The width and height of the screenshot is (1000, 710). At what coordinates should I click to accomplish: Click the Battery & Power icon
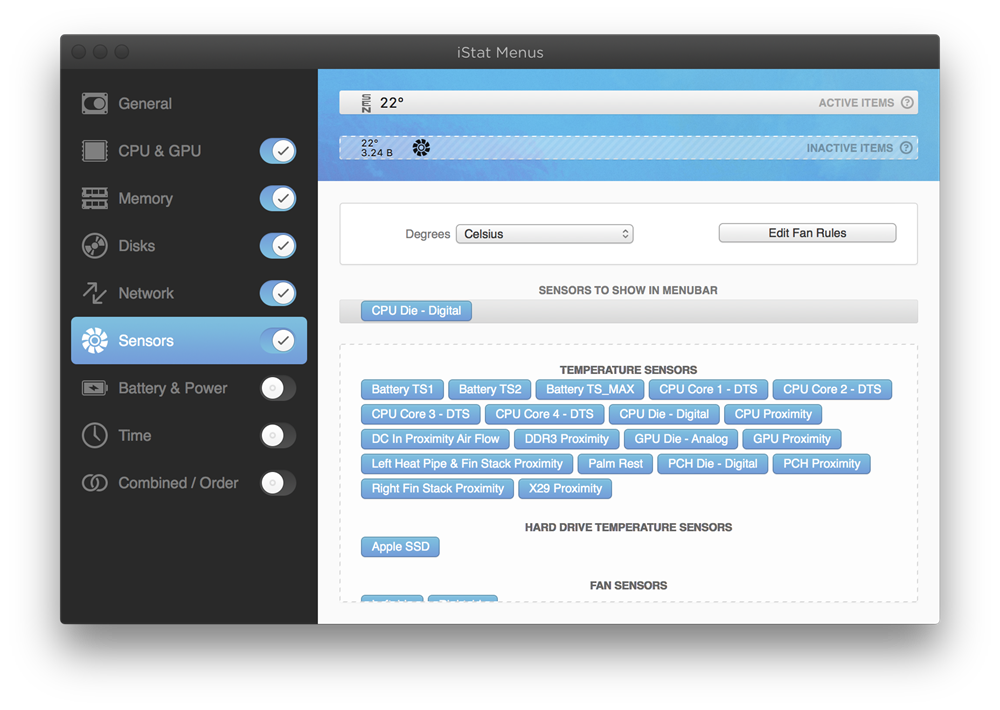pyautogui.click(x=94, y=388)
